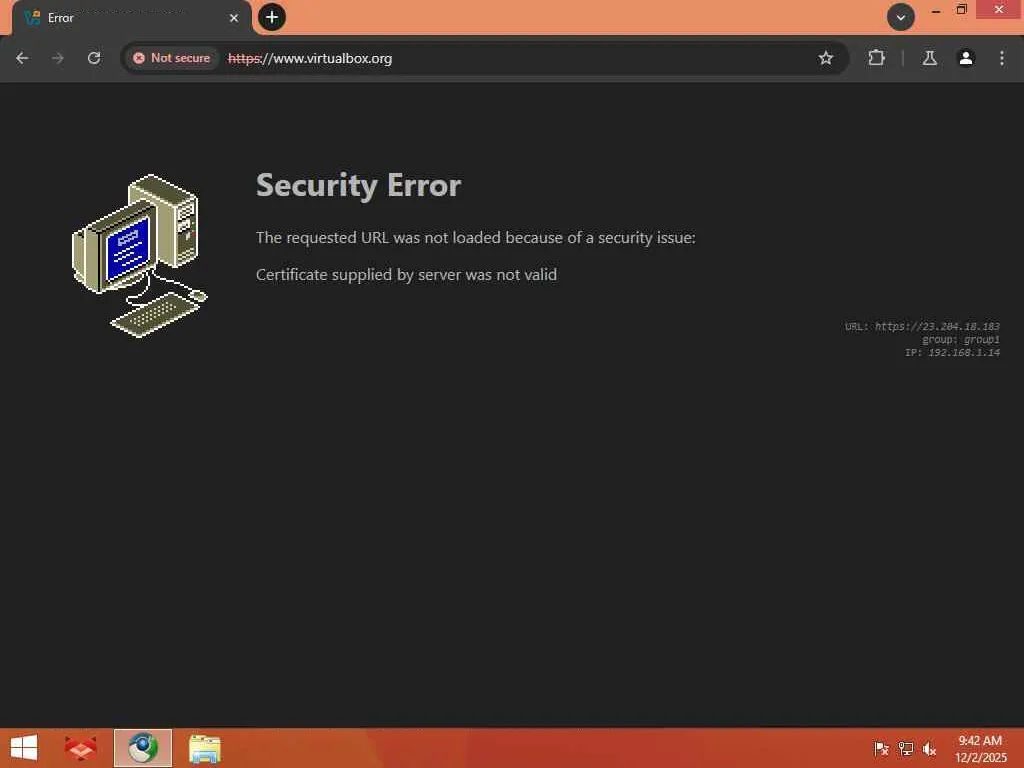Click the muted volume tray icon
The width and height of the screenshot is (1024, 768).
[929, 749]
